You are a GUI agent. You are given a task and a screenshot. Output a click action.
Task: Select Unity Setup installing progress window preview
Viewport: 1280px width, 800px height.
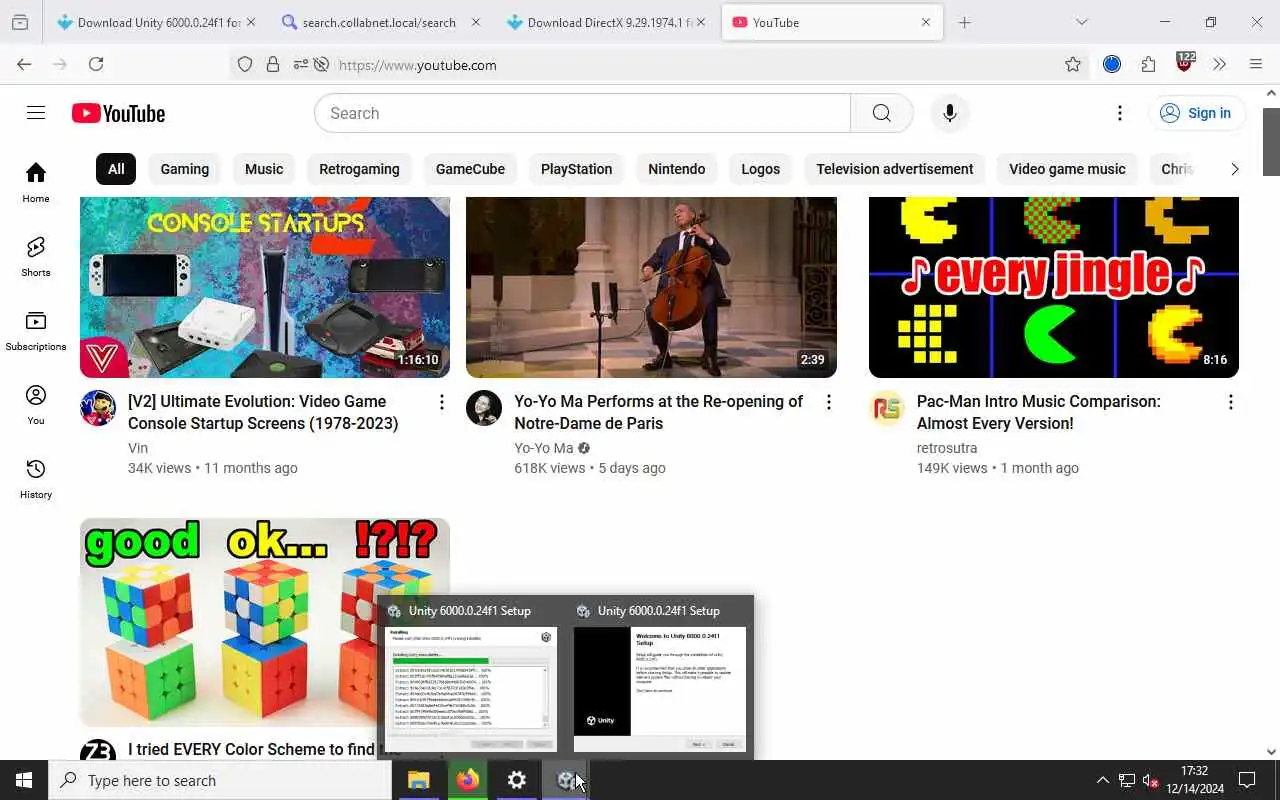pos(470,678)
